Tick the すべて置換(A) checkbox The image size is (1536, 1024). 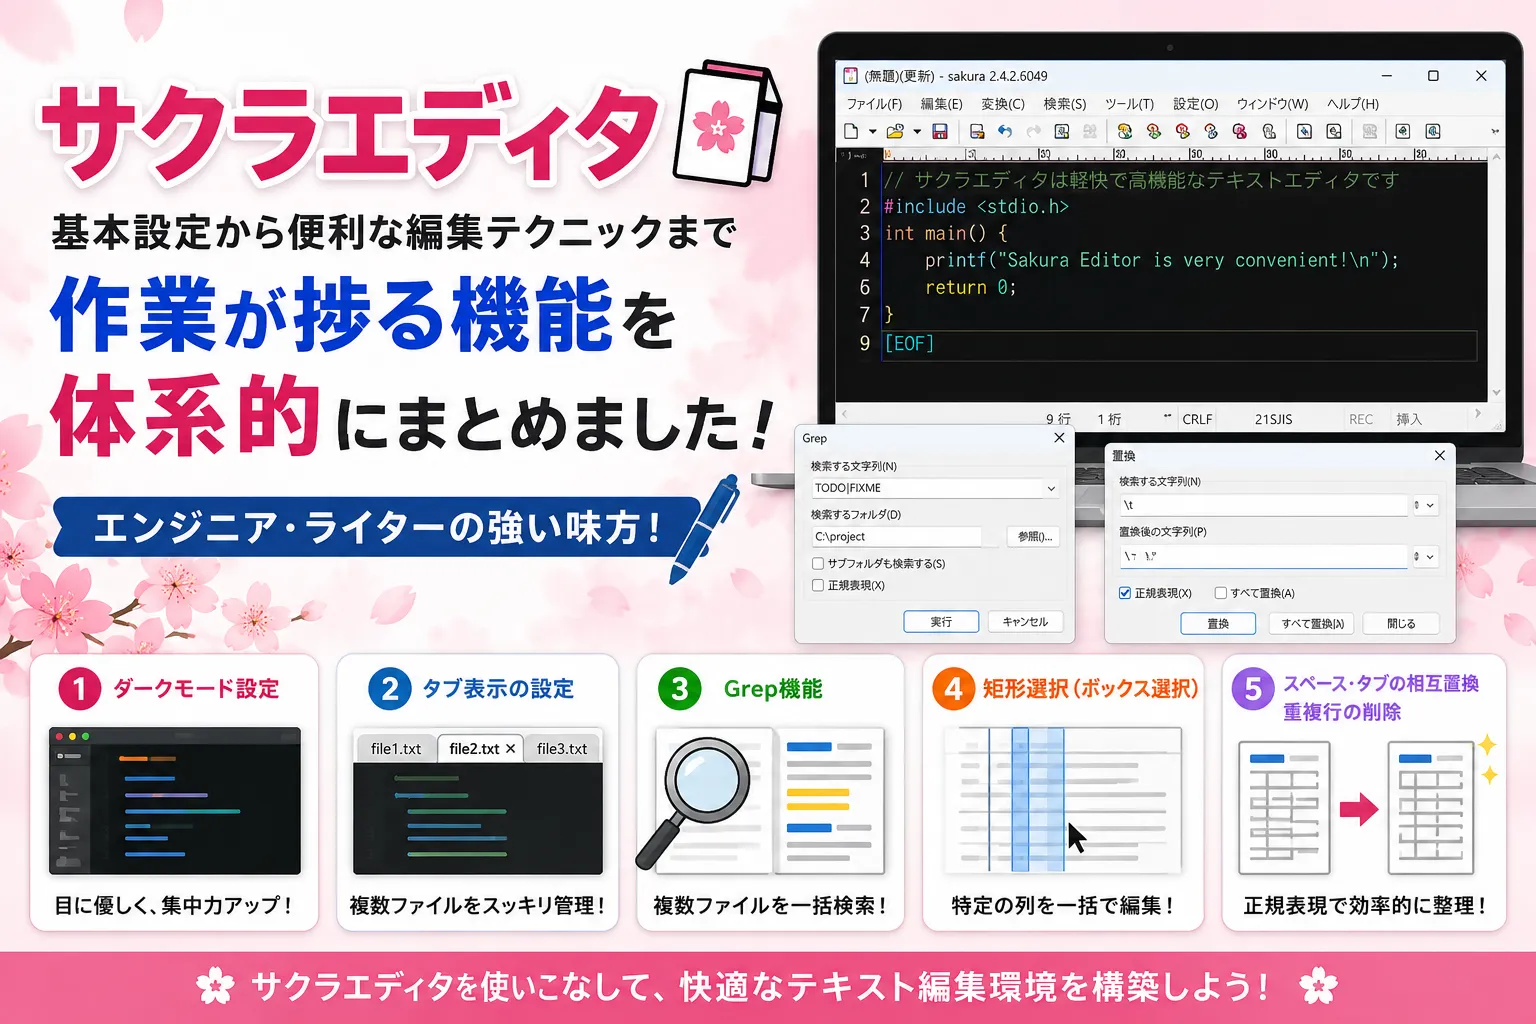[x=1220, y=593]
